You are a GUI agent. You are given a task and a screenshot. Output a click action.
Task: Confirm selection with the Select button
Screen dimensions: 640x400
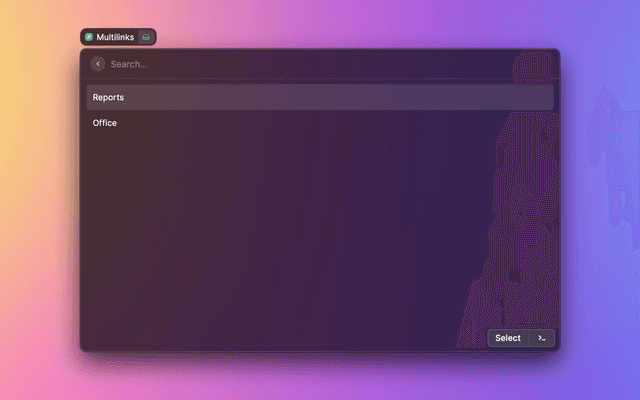tap(508, 338)
